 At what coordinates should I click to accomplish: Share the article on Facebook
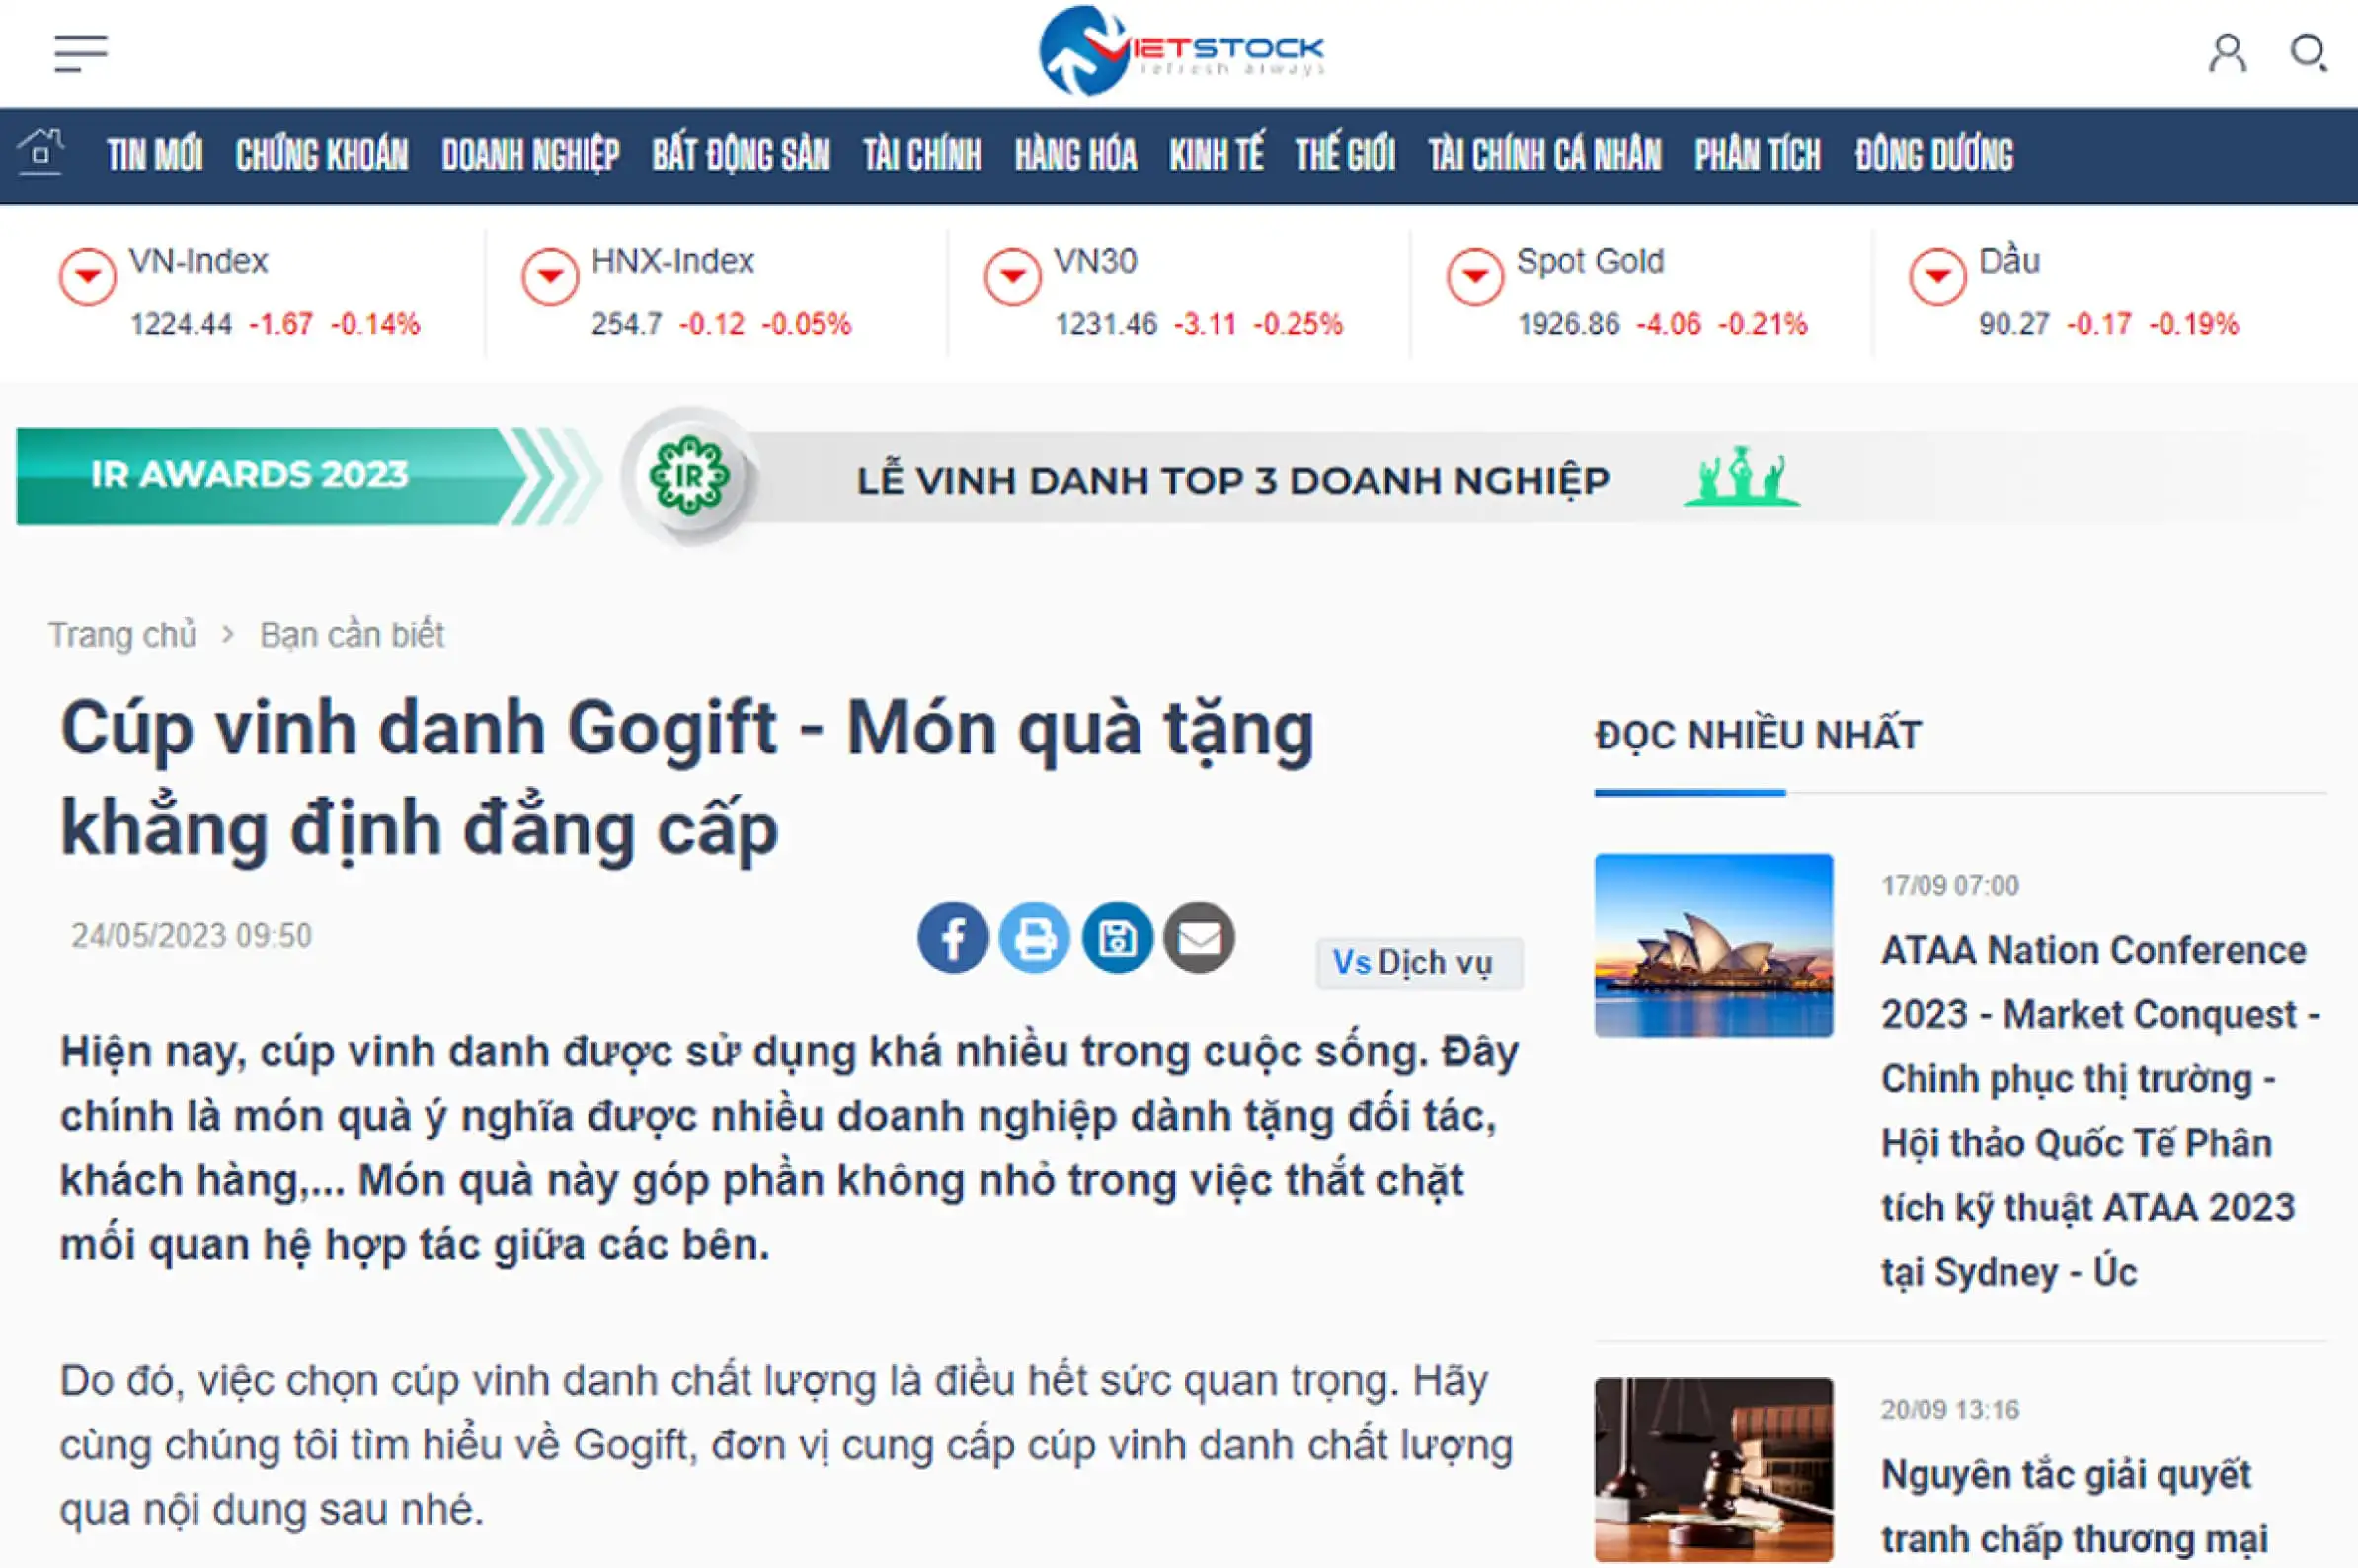click(952, 937)
